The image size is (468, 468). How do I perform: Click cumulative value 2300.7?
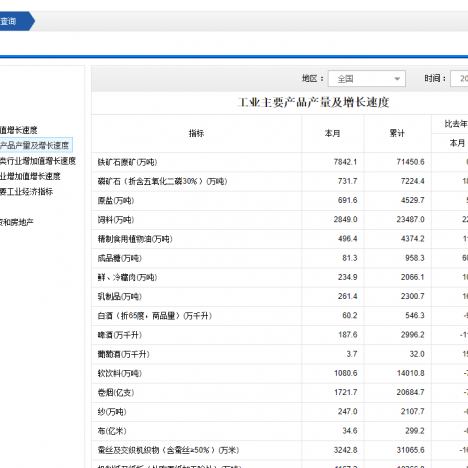[413, 296]
